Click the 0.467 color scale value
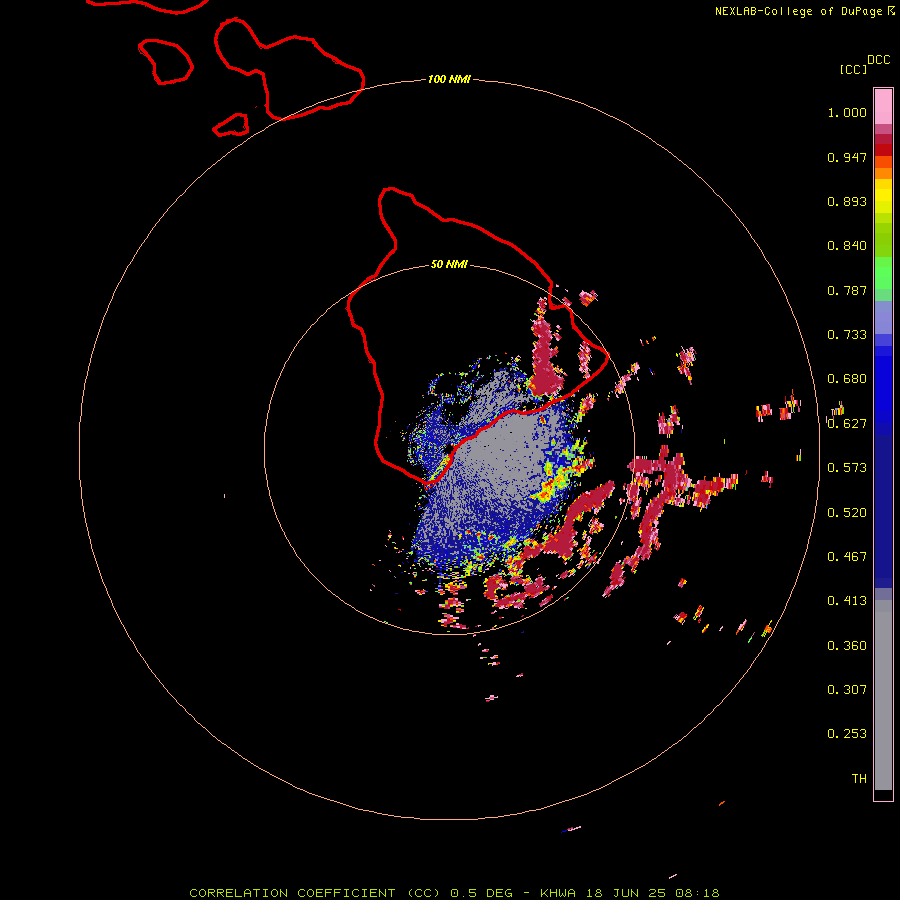The height and width of the screenshot is (900, 900). click(x=847, y=557)
